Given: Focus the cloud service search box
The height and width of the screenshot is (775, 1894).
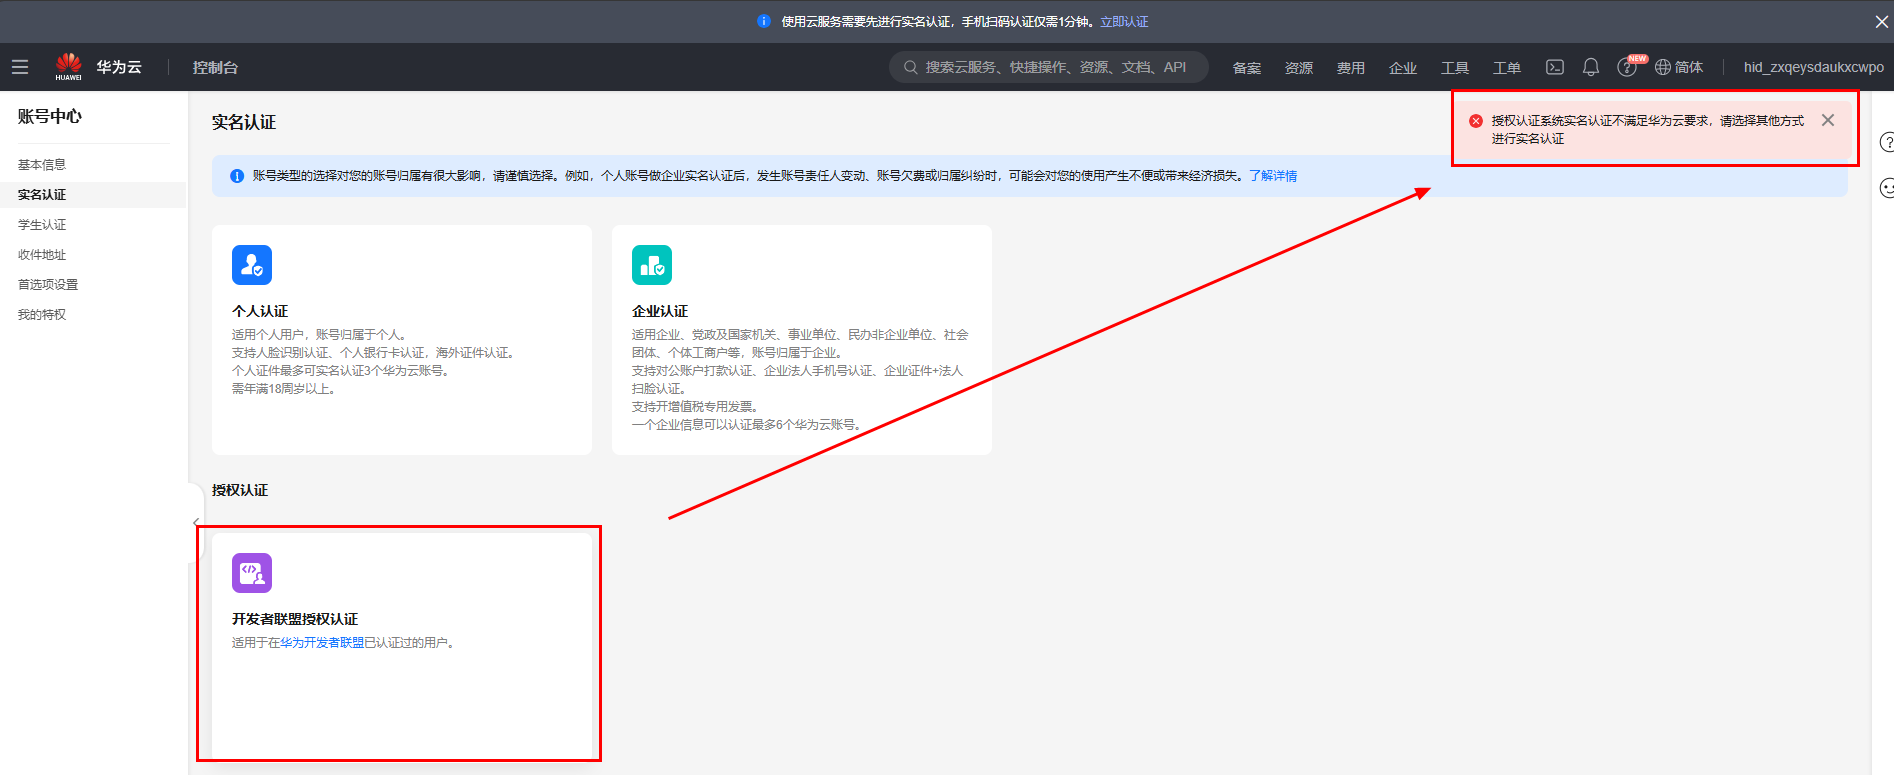Looking at the screenshot, I should 1049,67.
